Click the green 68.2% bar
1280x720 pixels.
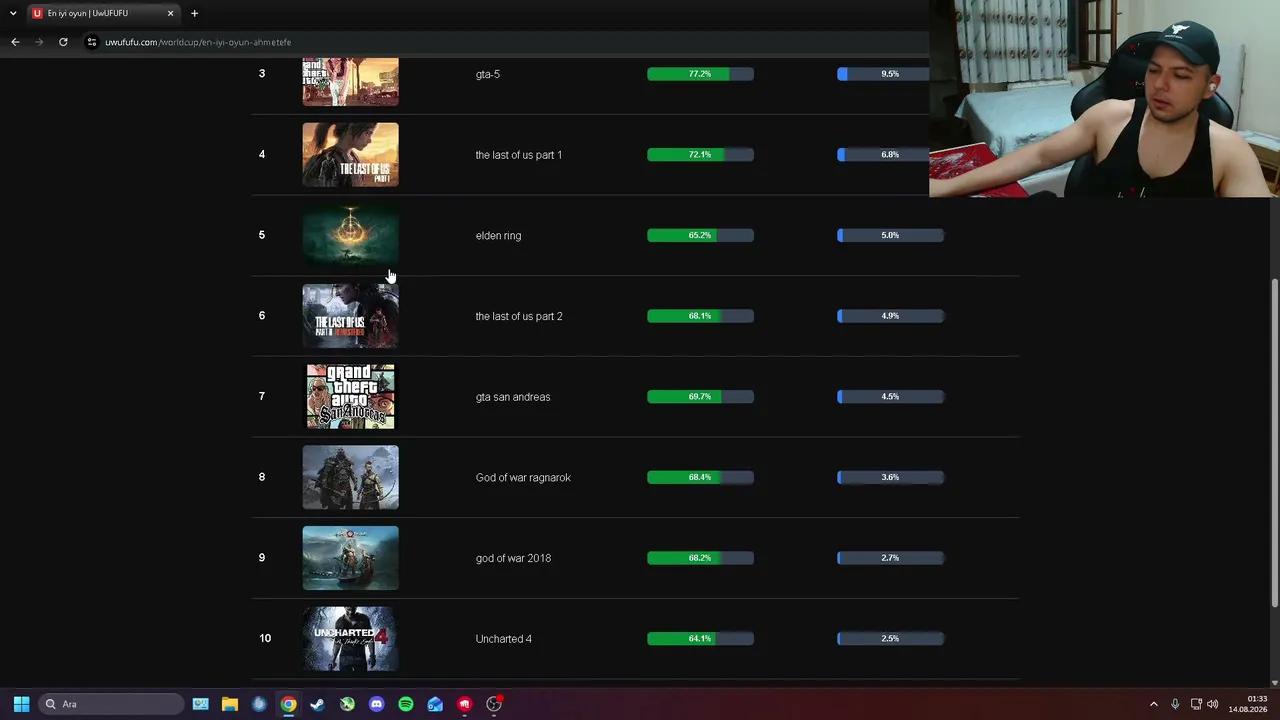pos(700,558)
